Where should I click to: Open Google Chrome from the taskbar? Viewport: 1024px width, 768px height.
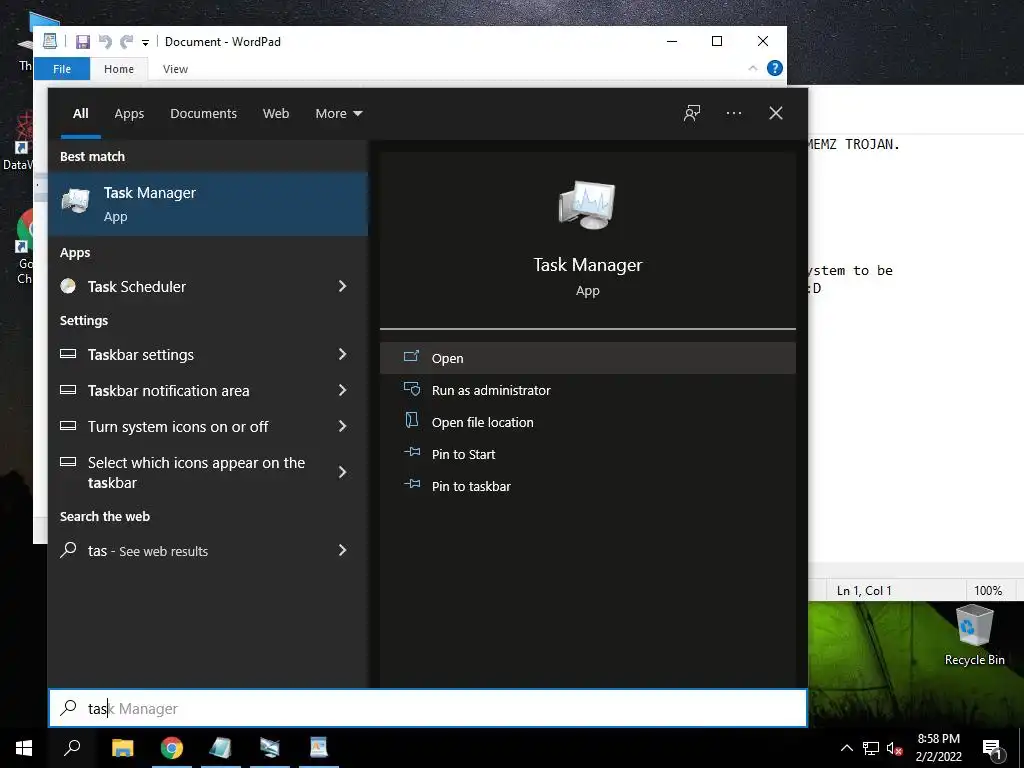[172, 748]
